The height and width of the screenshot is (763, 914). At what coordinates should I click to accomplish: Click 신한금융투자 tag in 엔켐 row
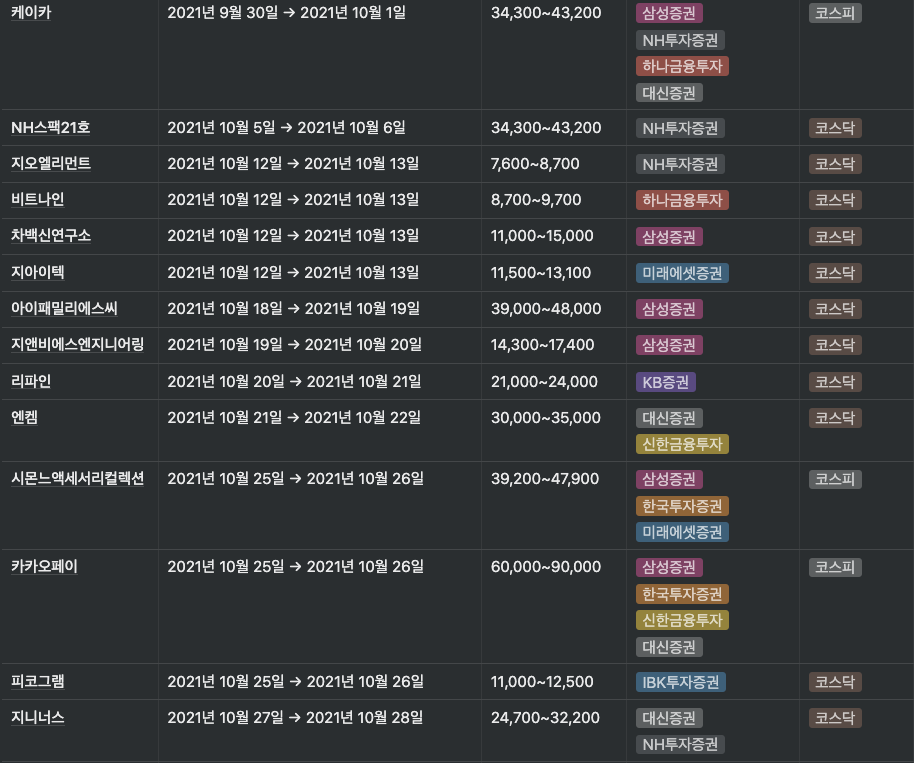(682, 444)
